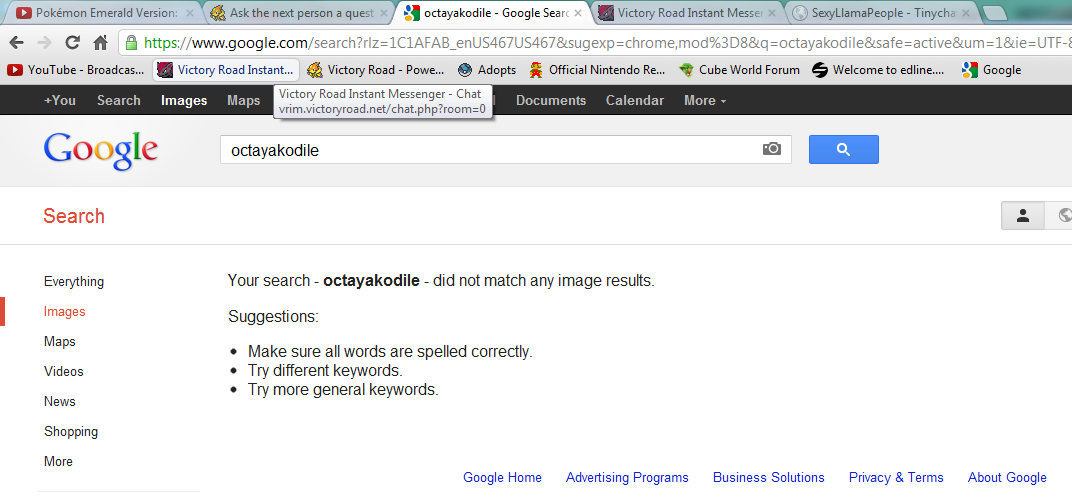This screenshot has width=1072, height=498.
Task: Reload the current page
Action: pyautogui.click(x=72, y=42)
